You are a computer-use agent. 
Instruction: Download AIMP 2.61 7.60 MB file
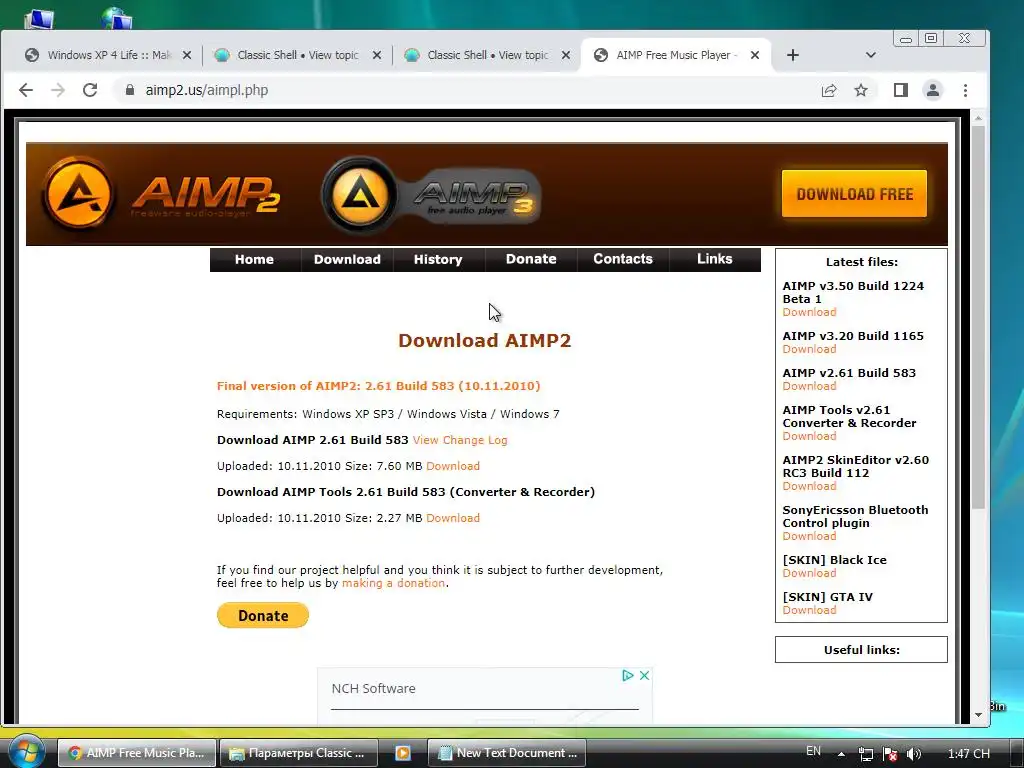(453, 466)
